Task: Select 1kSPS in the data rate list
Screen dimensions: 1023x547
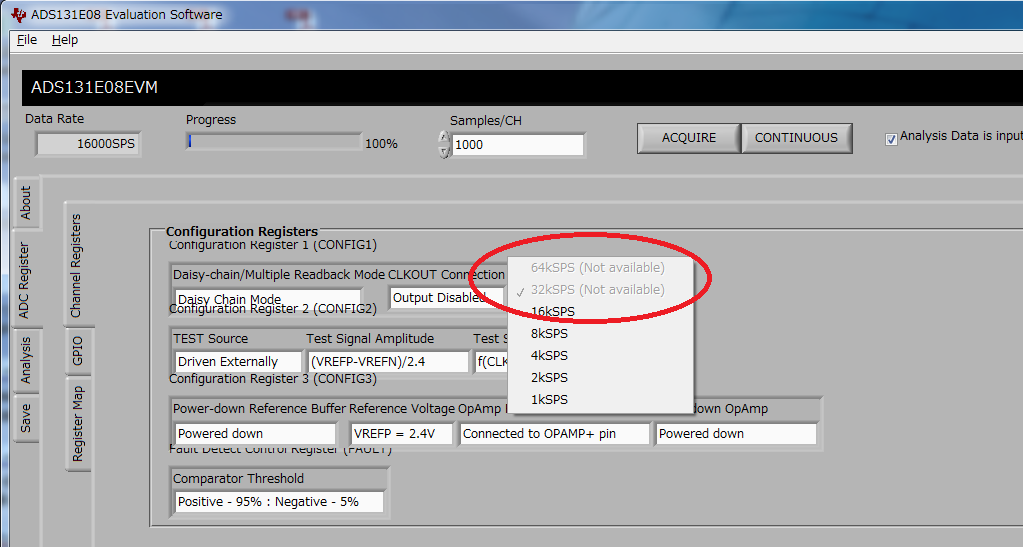Action: (x=600, y=399)
